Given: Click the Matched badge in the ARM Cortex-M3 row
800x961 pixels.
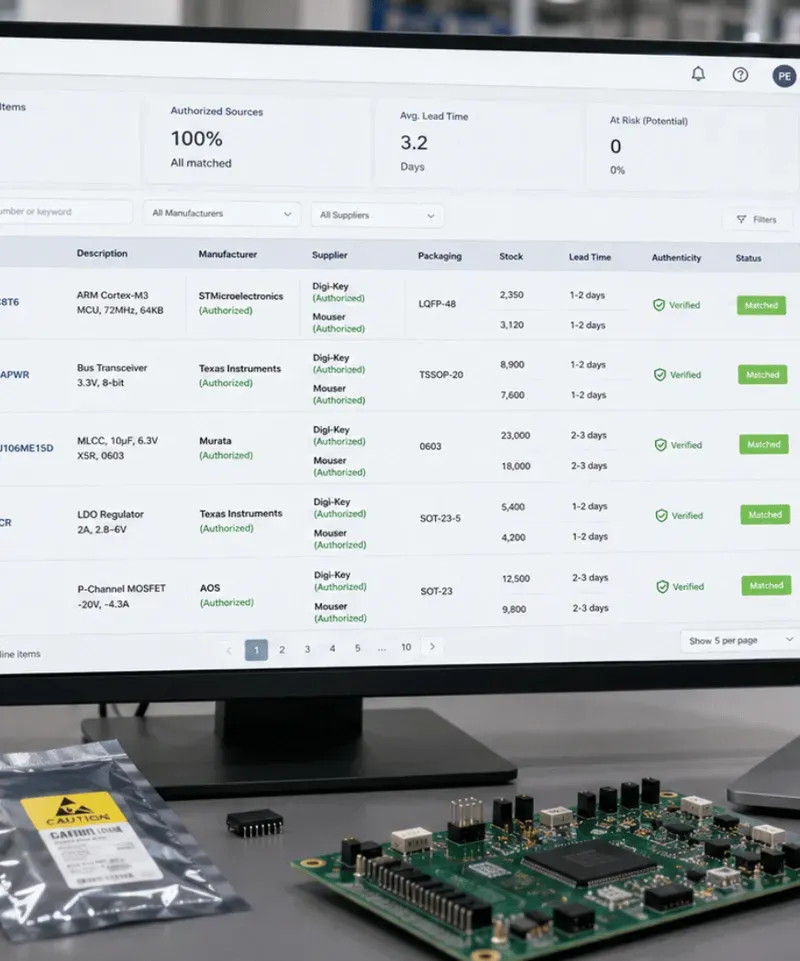Looking at the screenshot, I should [x=761, y=305].
